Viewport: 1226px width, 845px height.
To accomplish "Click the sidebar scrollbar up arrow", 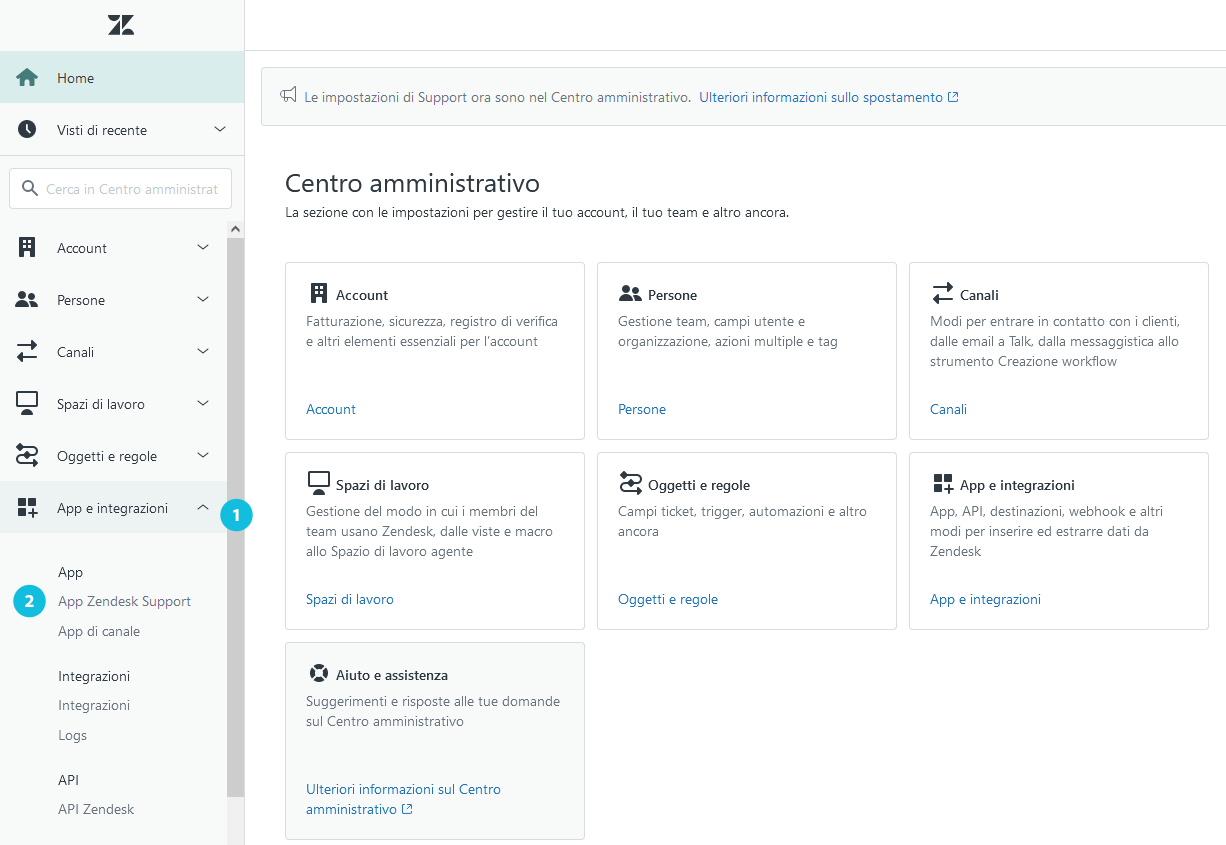I will (235, 229).
